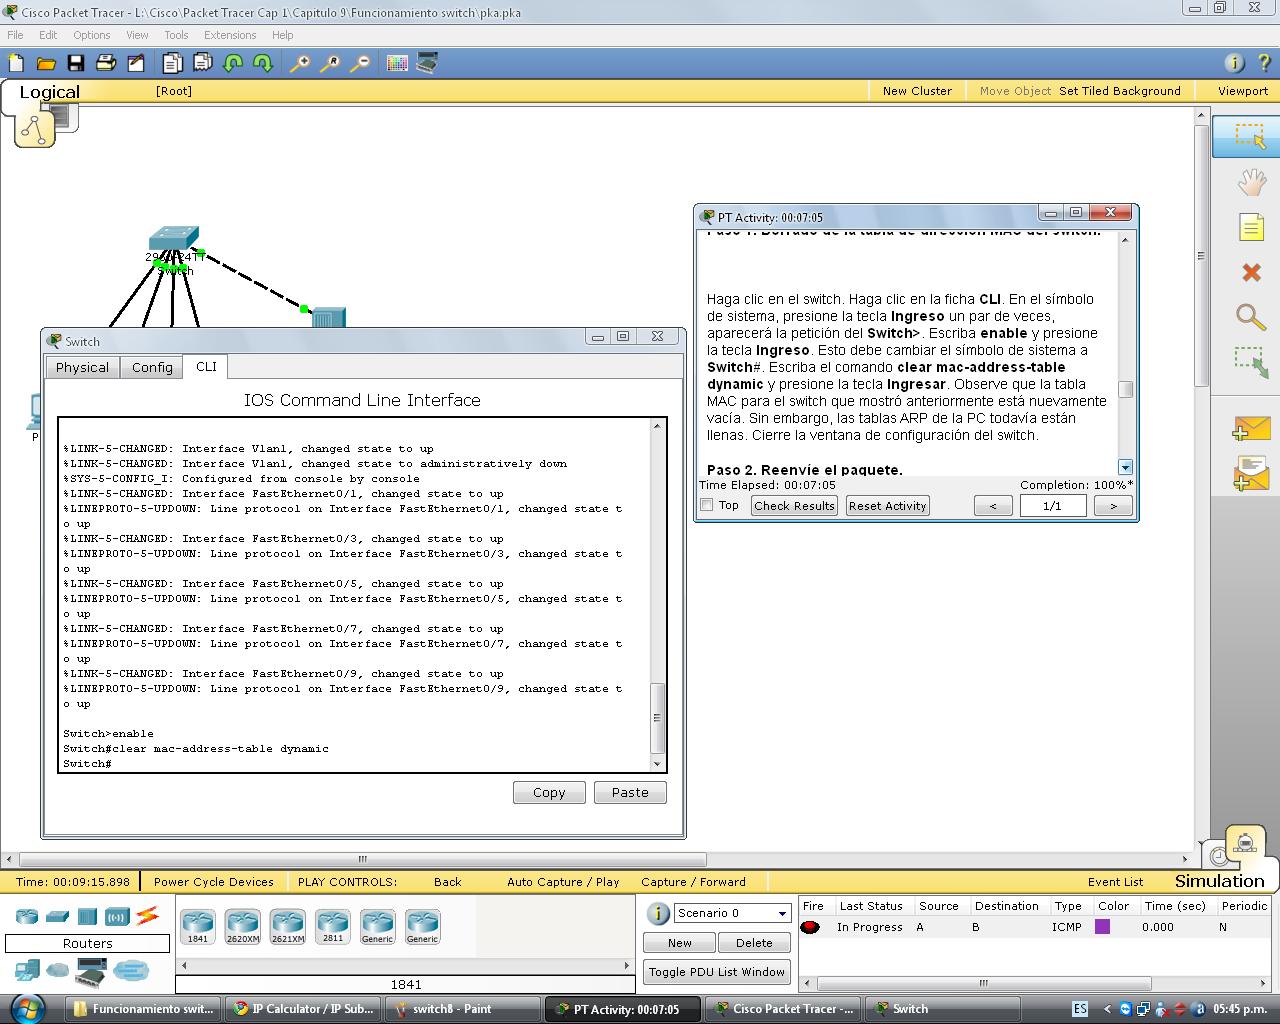
Task: Click Capture / Forward control
Action: 693,882
